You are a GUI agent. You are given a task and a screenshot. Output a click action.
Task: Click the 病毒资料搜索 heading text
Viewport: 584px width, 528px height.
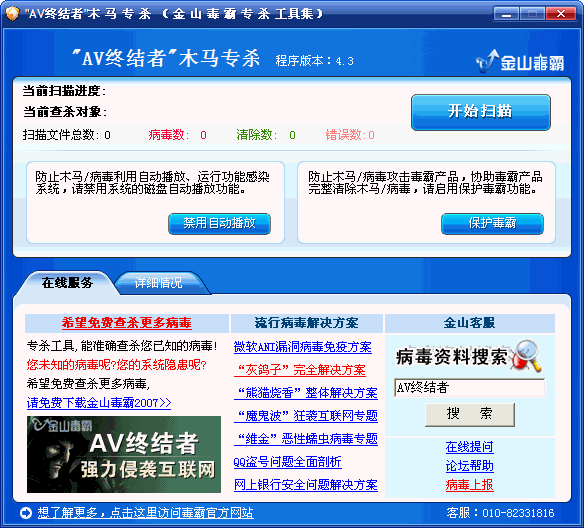tap(452, 357)
